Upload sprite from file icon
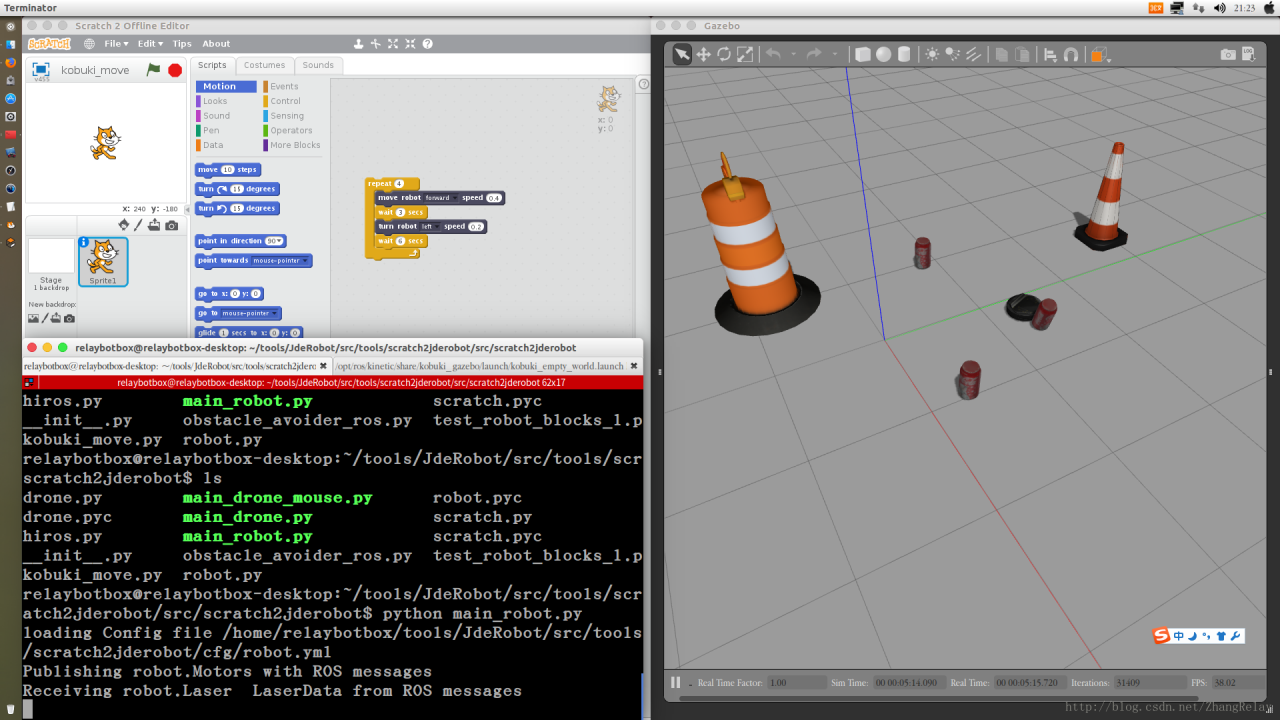The image size is (1280, 720). (x=154, y=225)
